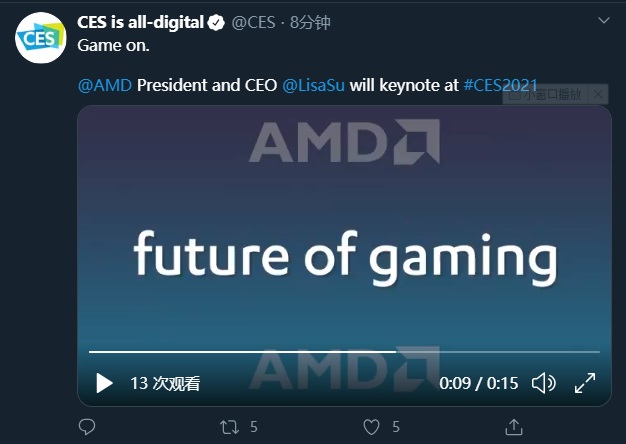626x444 pixels.
Task: Reply using the comment bubble icon
Action: coord(87,427)
